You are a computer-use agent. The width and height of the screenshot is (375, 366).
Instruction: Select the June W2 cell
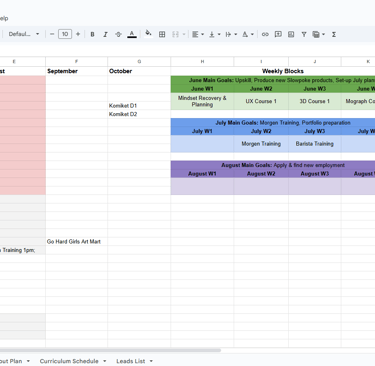pyautogui.click(x=261, y=89)
